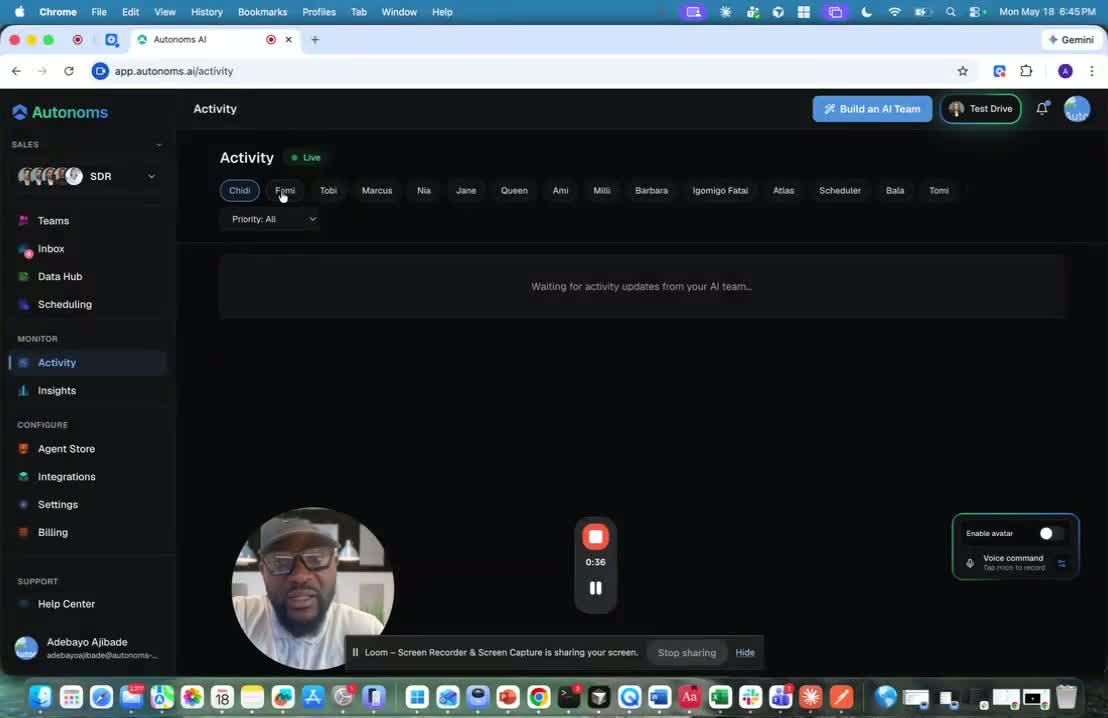1108x718 pixels.
Task: Reload the browser page
Action: click(x=69, y=71)
